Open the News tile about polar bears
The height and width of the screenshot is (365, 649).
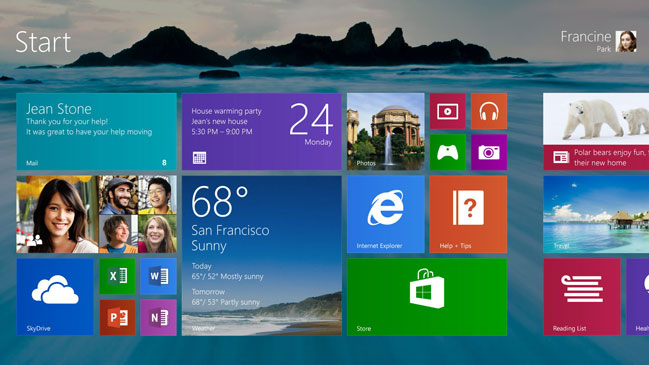(596, 131)
